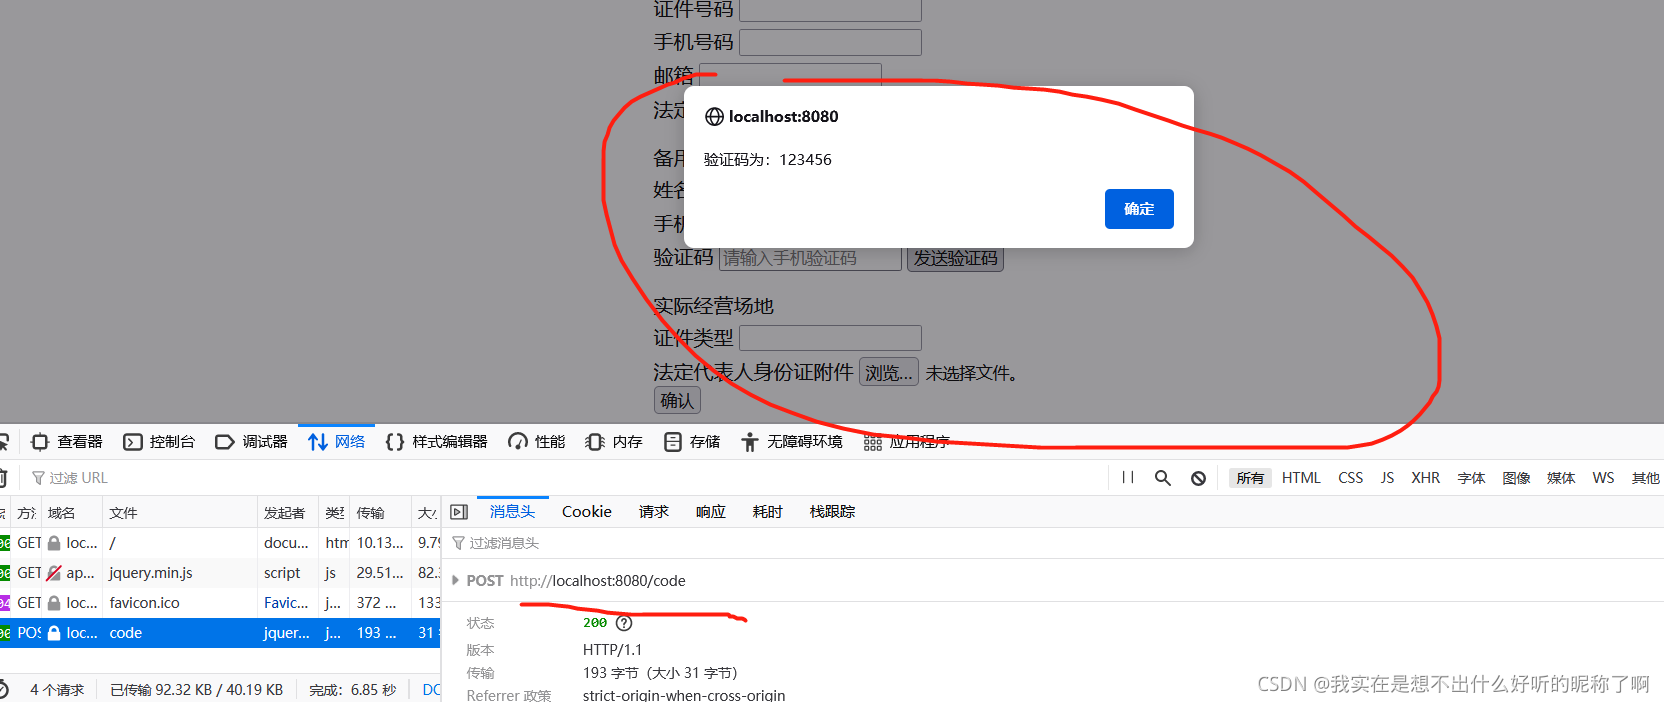The height and width of the screenshot is (702, 1664).
Task: Click the 过滤消息头 filter headers field
Action: (x=1055, y=543)
